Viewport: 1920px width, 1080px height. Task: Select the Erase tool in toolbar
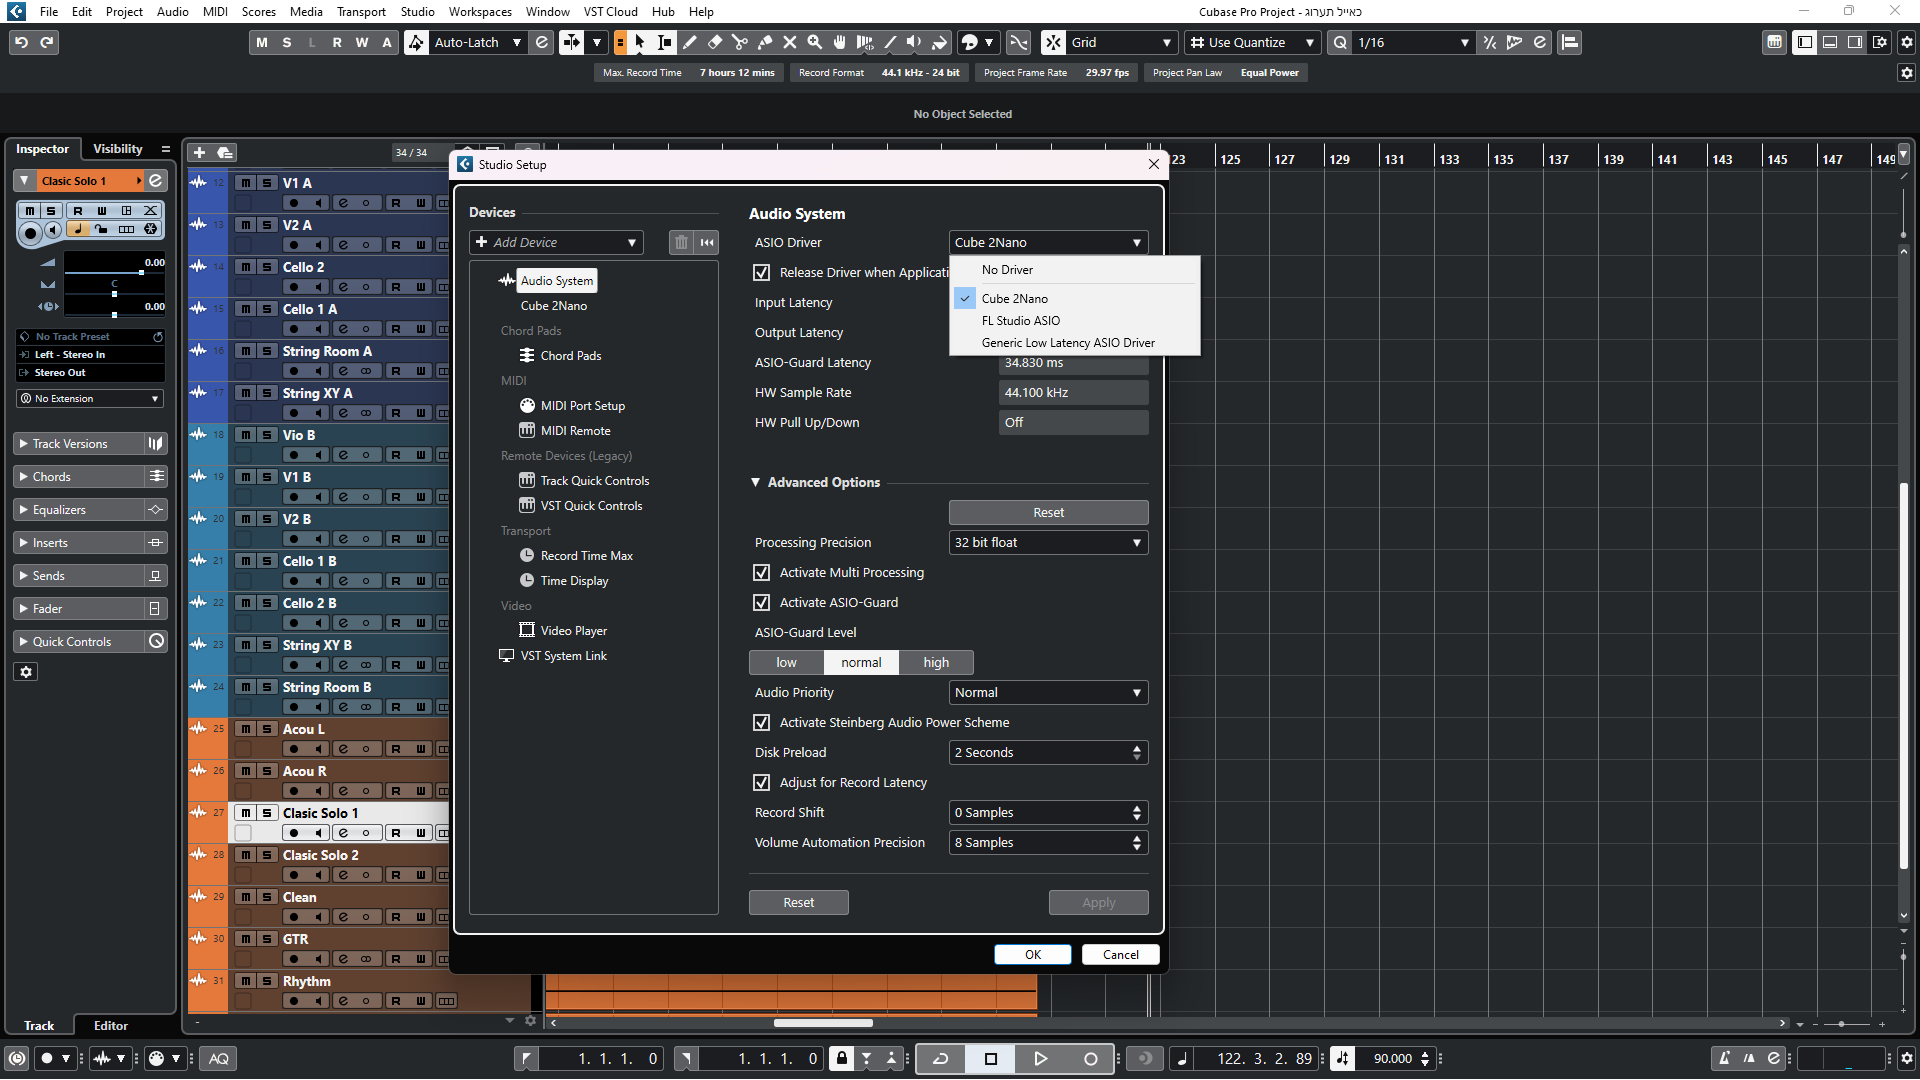pos(715,42)
